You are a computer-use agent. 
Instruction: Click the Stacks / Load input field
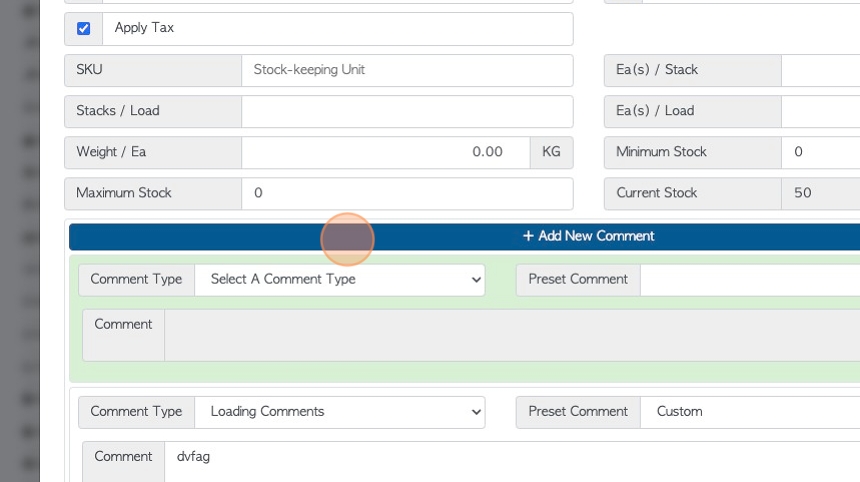(x=407, y=111)
